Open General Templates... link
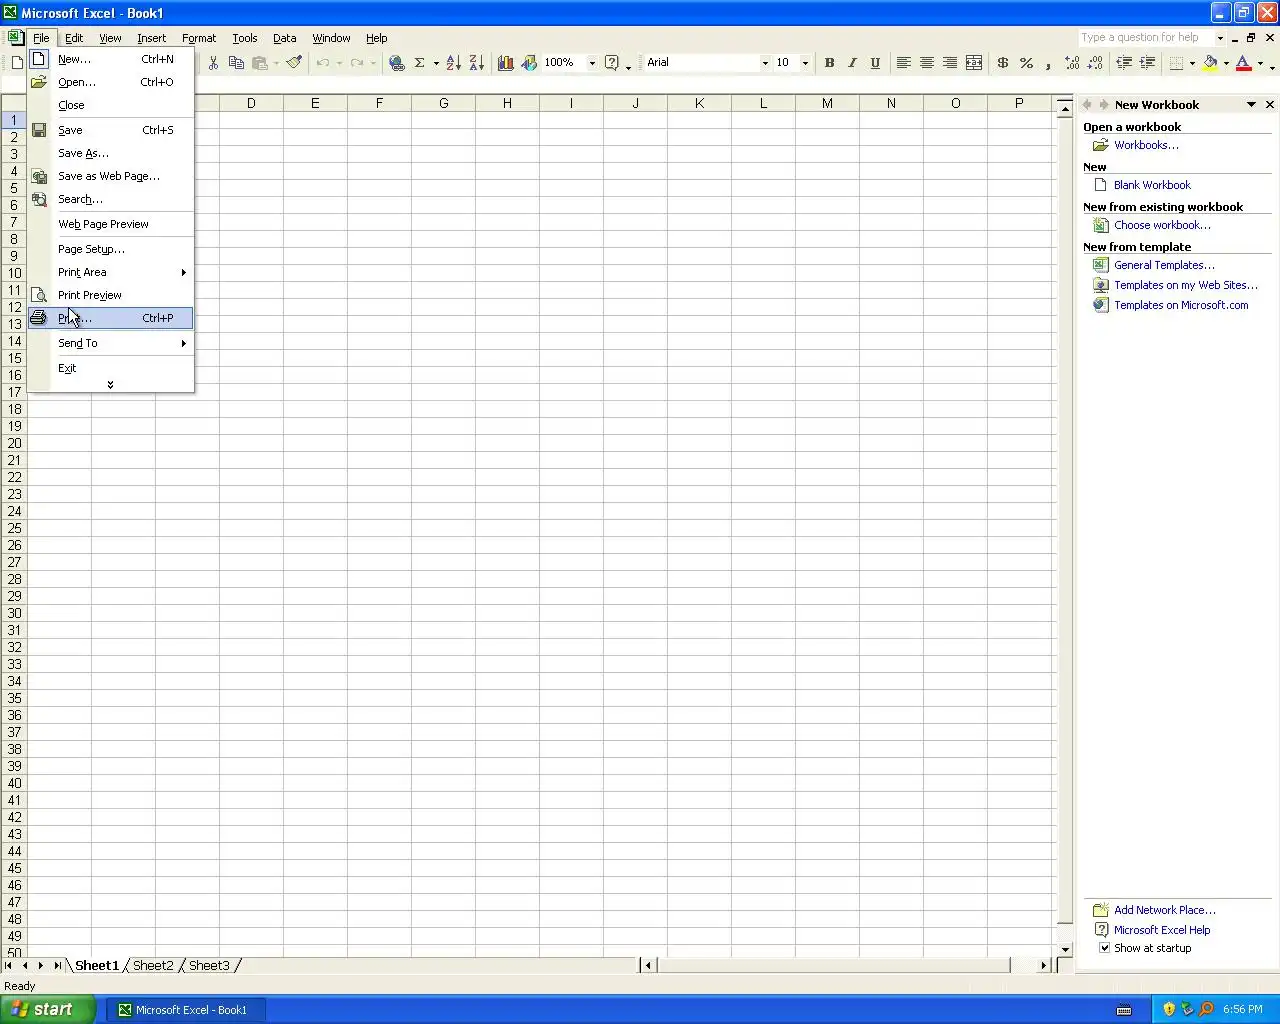The image size is (1280, 1024). click(x=1164, y=265)
